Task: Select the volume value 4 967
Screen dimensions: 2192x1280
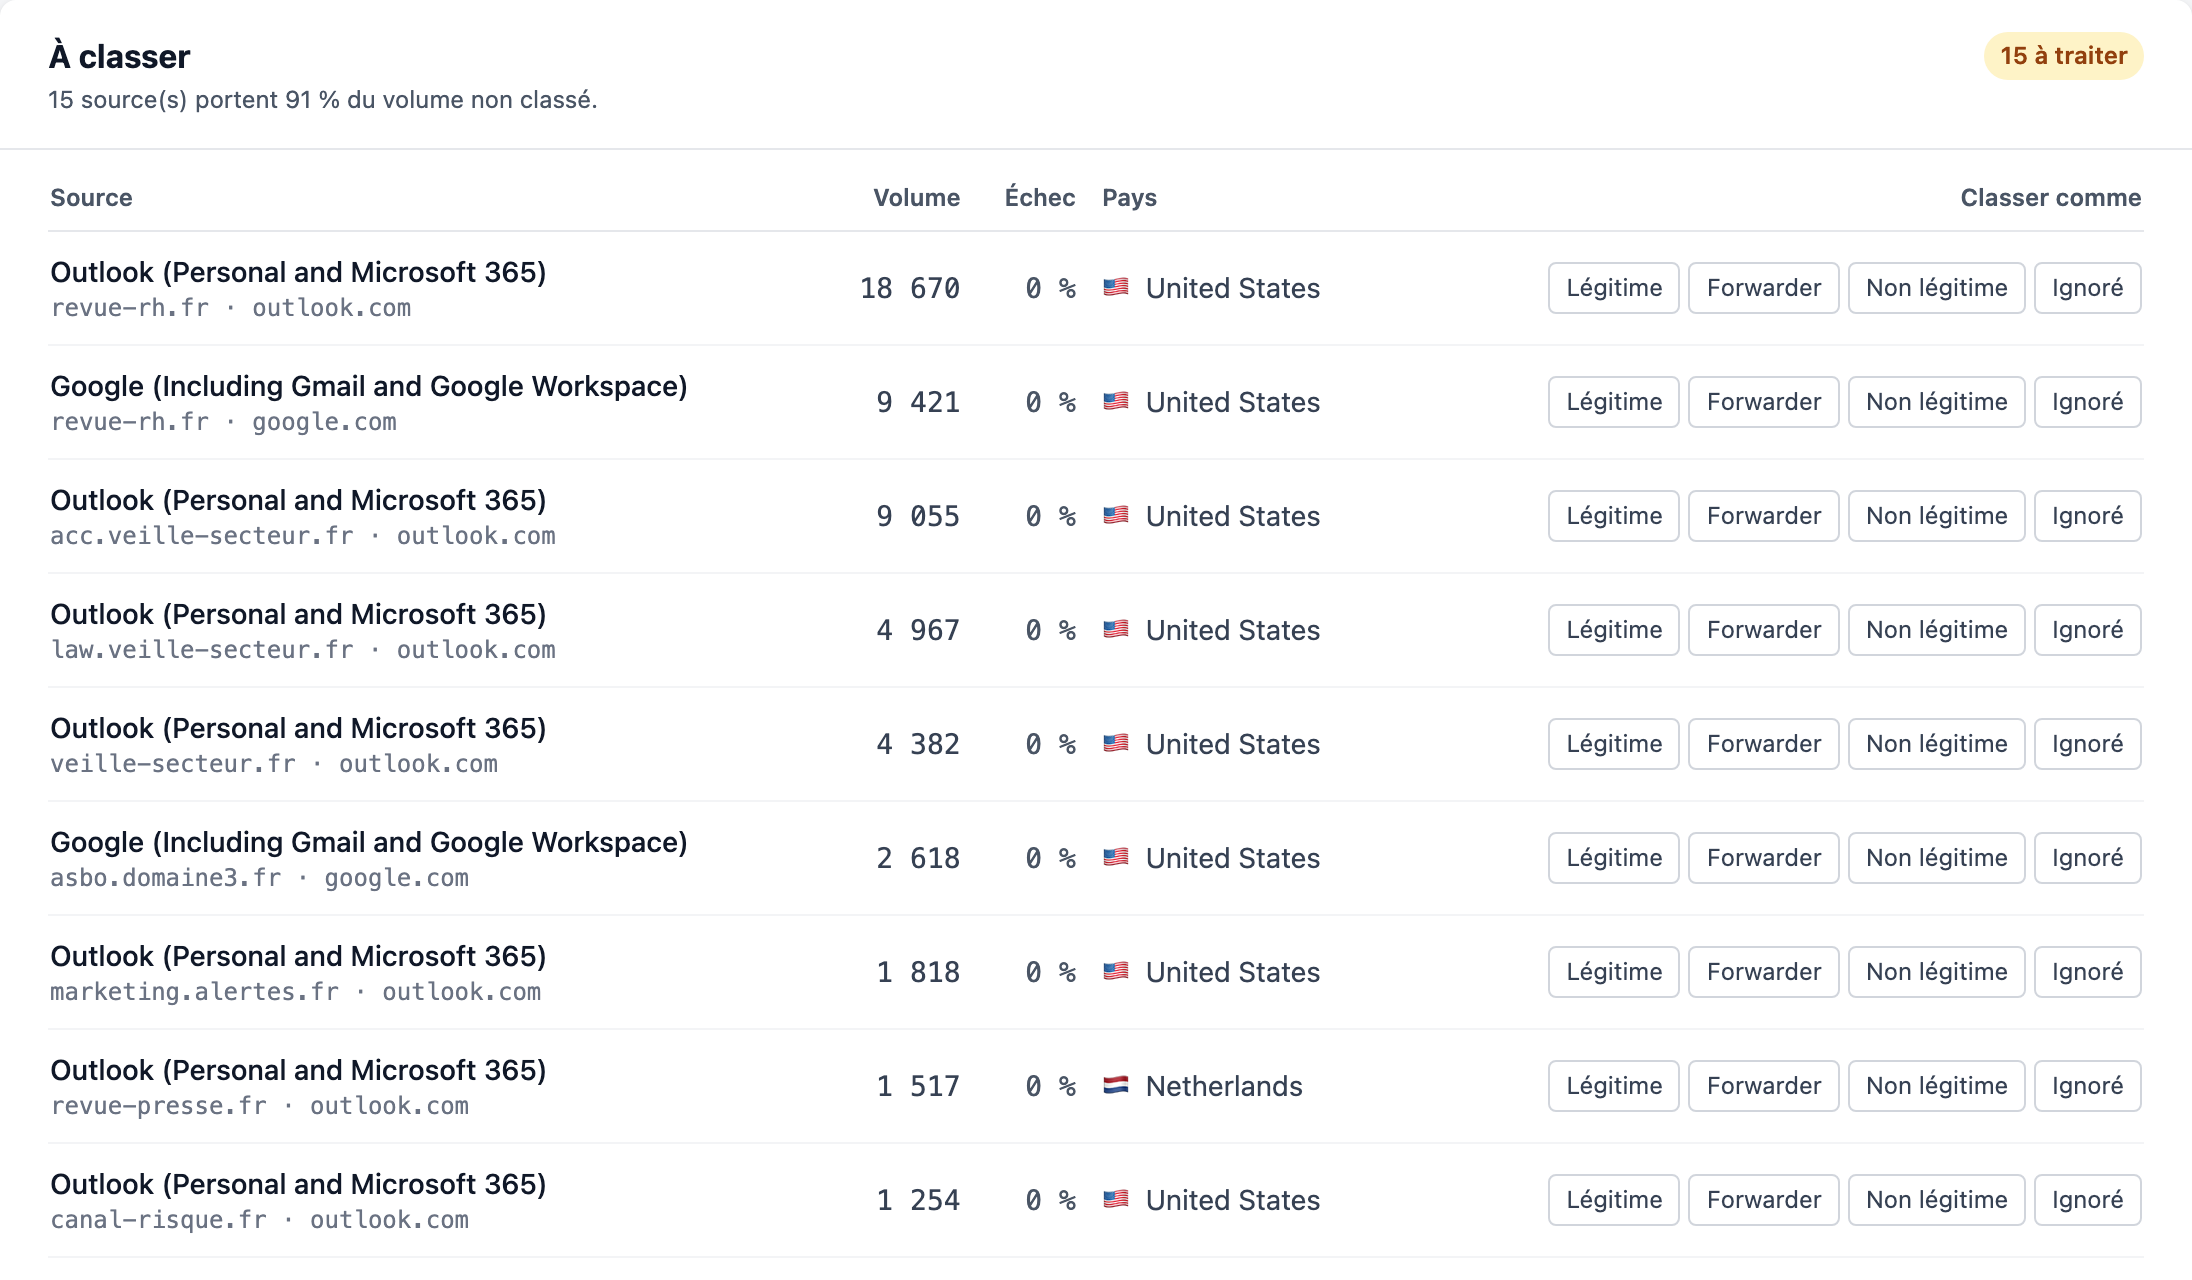Action: tap(918, 630)
